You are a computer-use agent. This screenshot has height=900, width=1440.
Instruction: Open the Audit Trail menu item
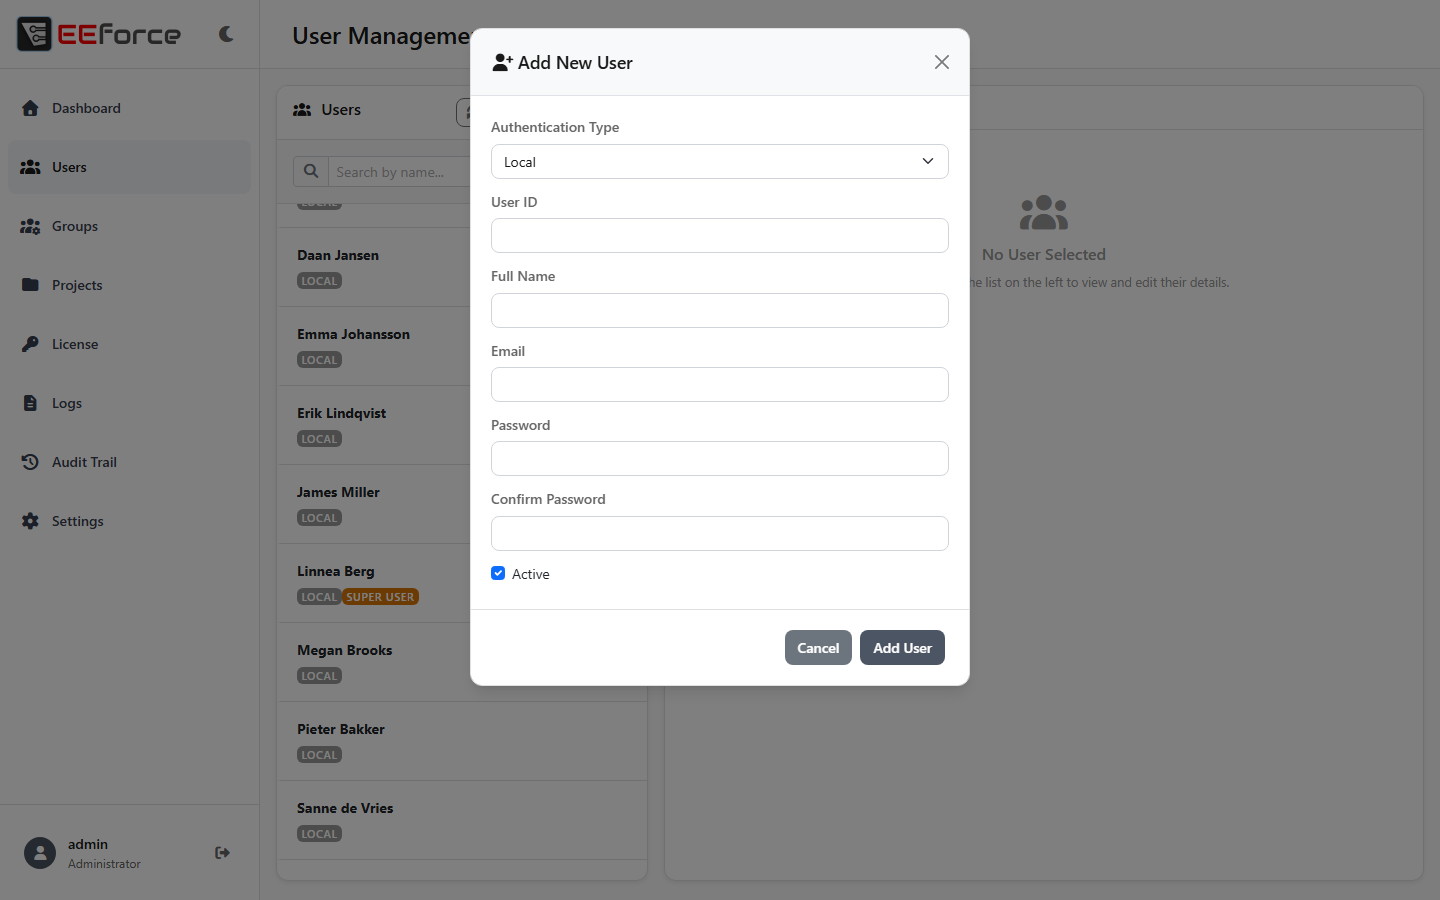(x=129, y=462)
